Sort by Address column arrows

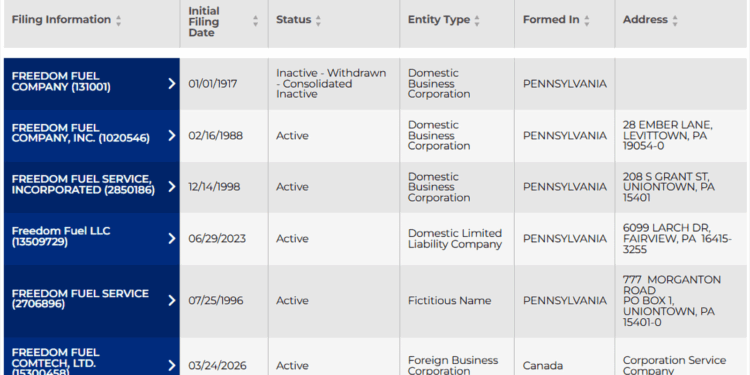(675, 20)
